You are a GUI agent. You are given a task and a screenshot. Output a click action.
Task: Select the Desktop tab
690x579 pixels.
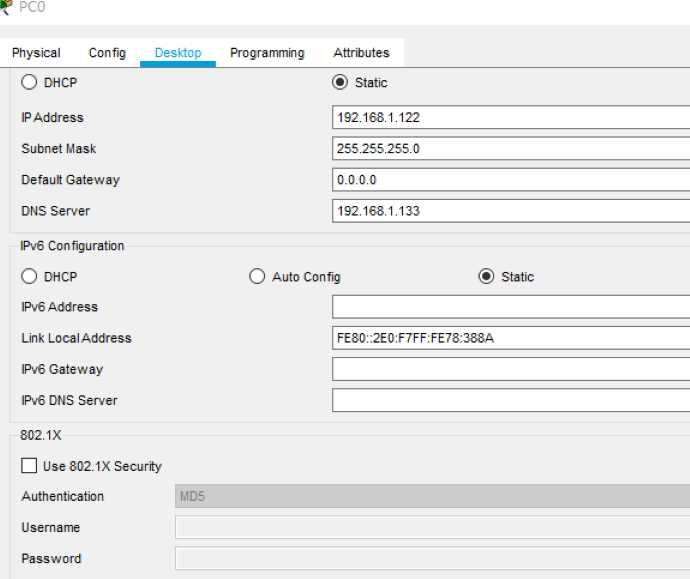click(178, 53)
